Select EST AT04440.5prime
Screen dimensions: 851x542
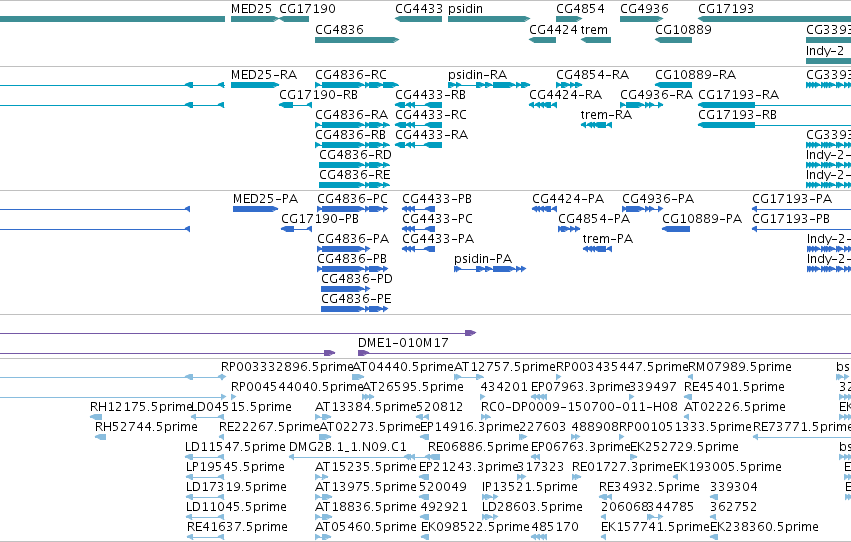click(x=403, y=367)
